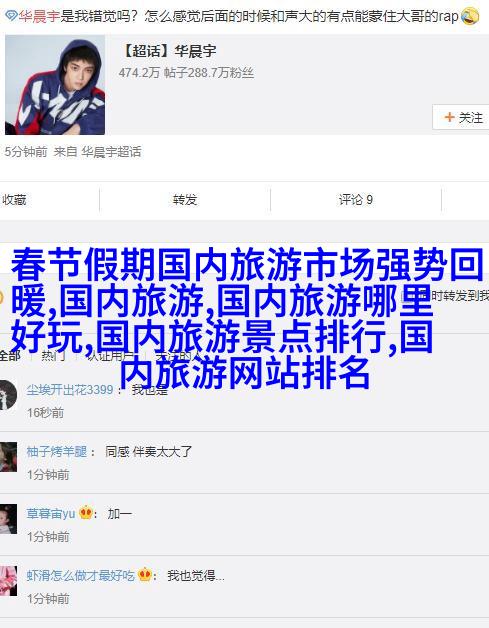Click avatar of 尘埃开出花3399
Image resolution: width=489 pixels, height=628 pixels.
point(8,395)
